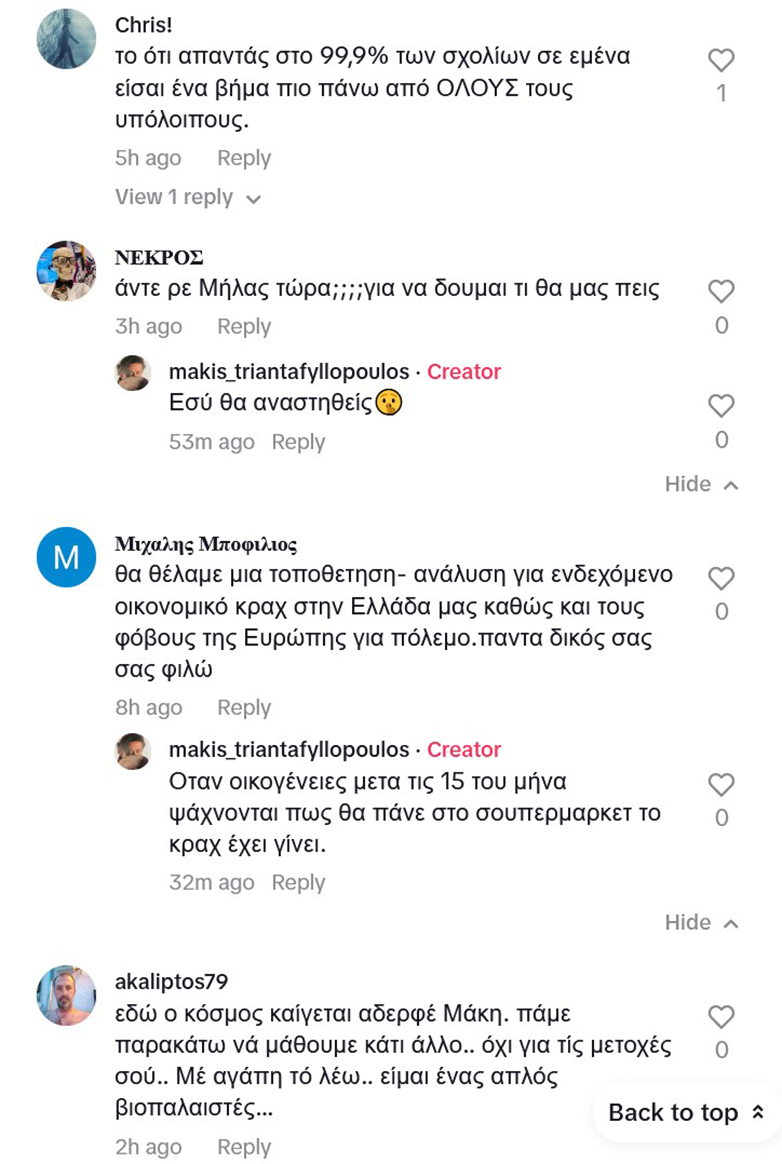Expand "View 1 reply" under Chris!'s comment
This screenshot has height=1164, width=782.
click(x=187, y=198)
